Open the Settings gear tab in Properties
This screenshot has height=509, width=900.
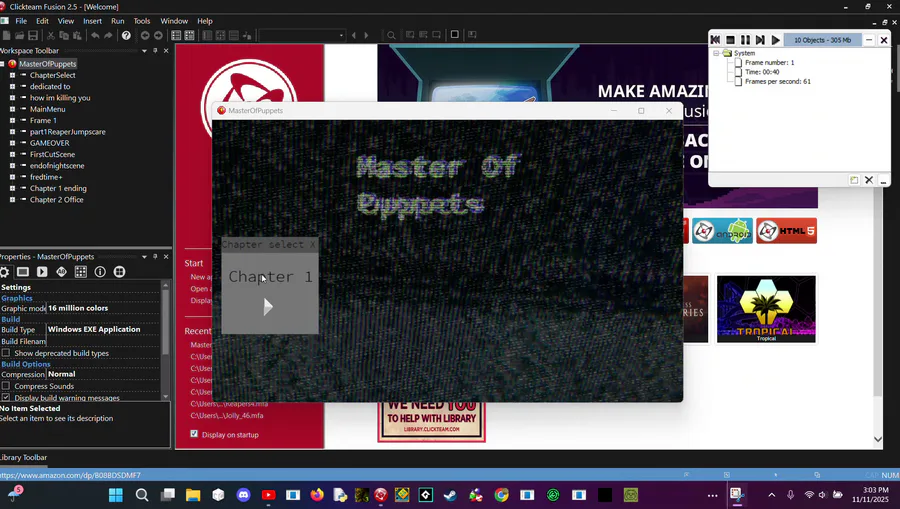pos(5,272)
